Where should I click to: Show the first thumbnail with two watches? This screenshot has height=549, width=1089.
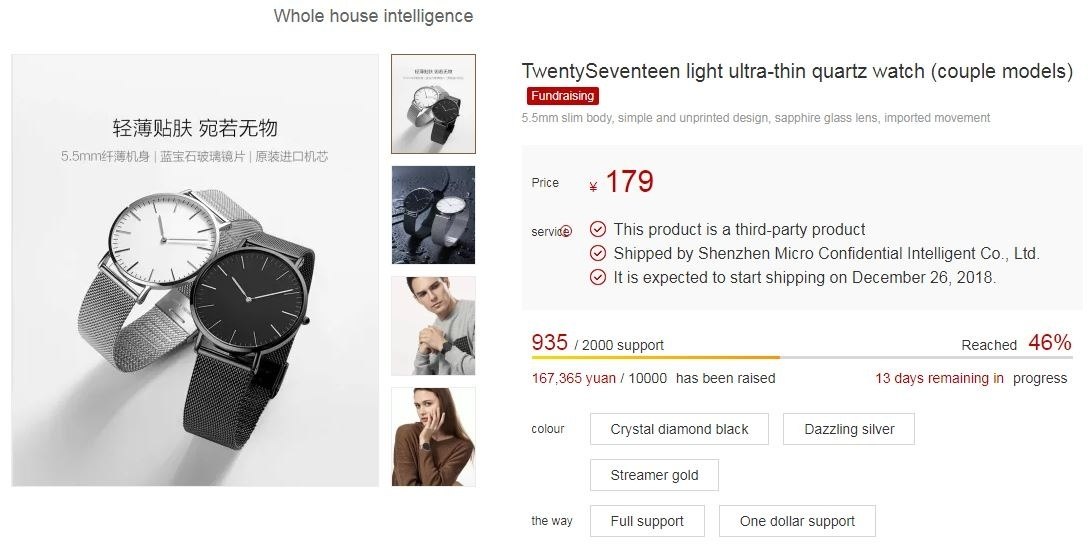click(x=433, y=104)
